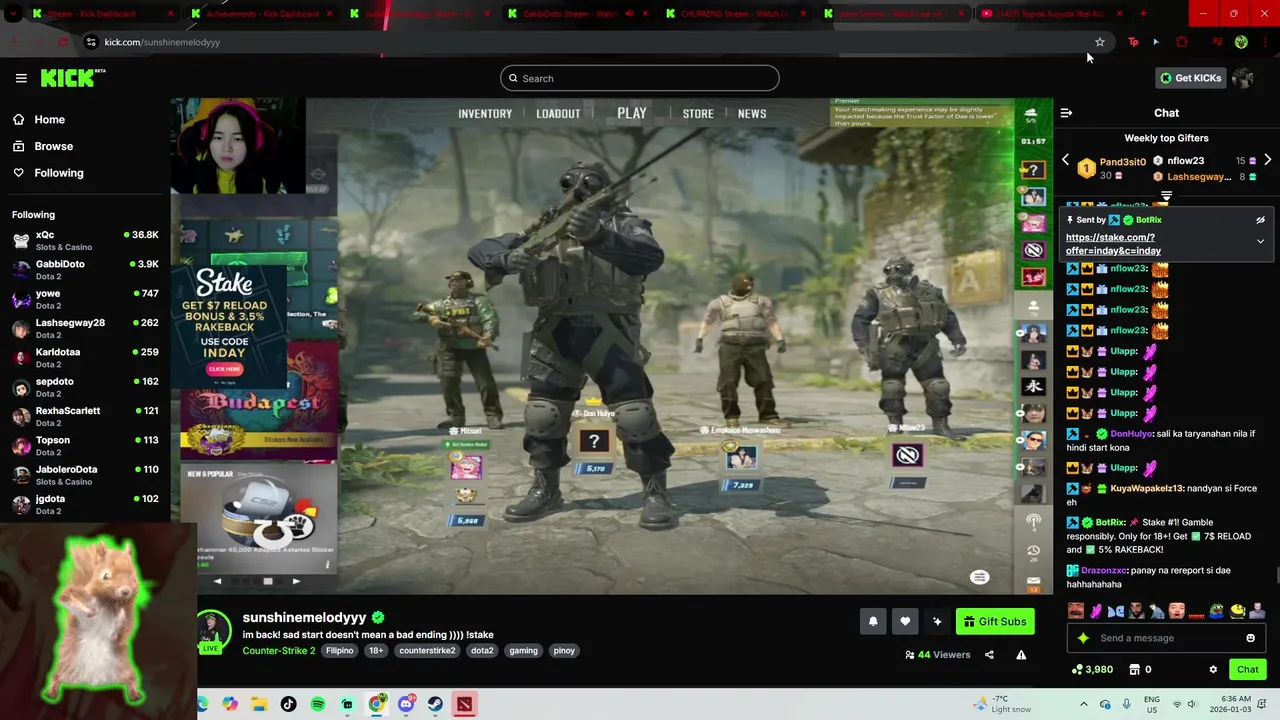The image size is (1280, 720).
Task: Click the sparkle subscribe icon button
Action: 937,621
